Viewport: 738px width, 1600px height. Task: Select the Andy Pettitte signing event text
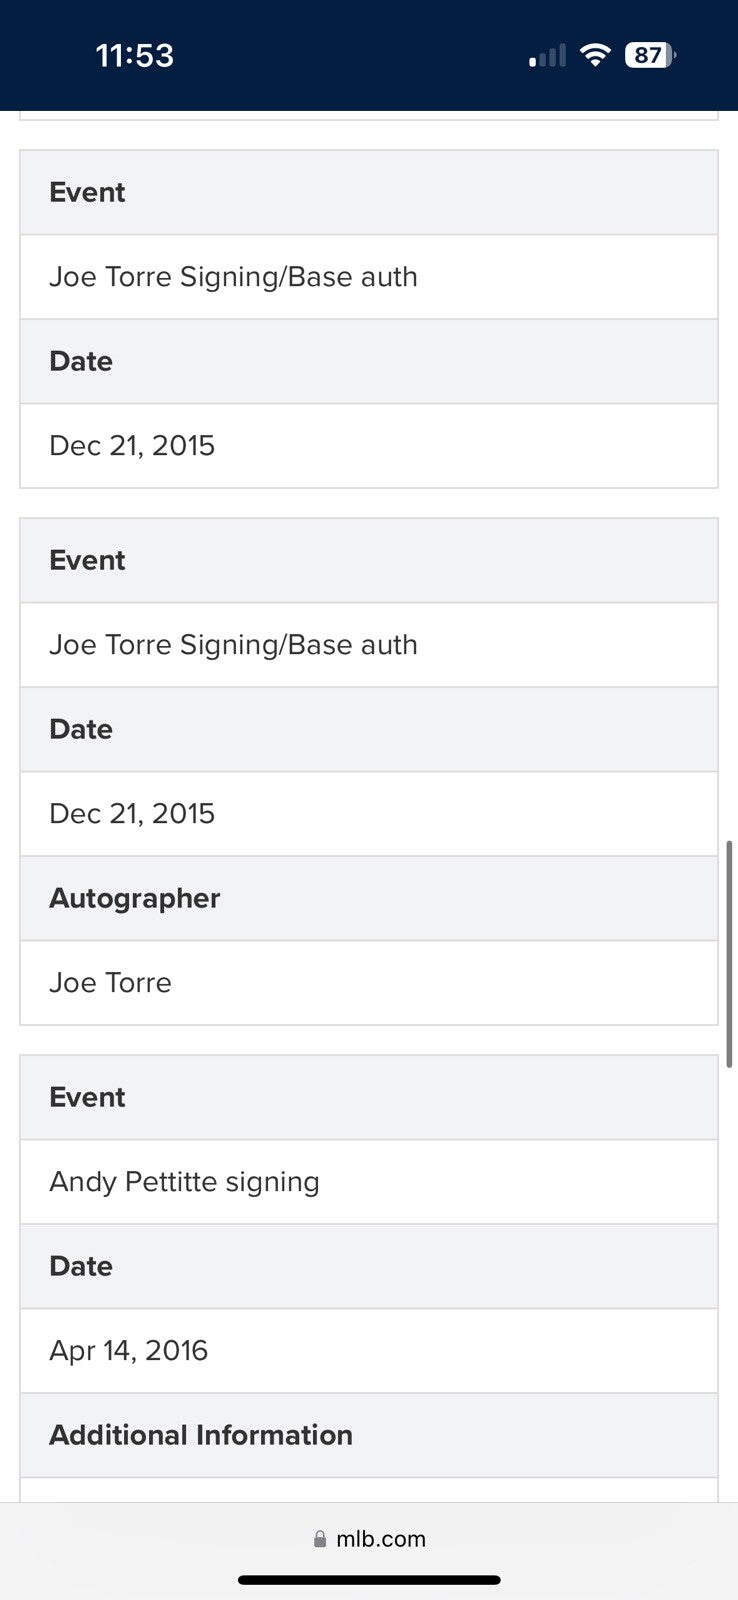click(x=185, y=1182)
